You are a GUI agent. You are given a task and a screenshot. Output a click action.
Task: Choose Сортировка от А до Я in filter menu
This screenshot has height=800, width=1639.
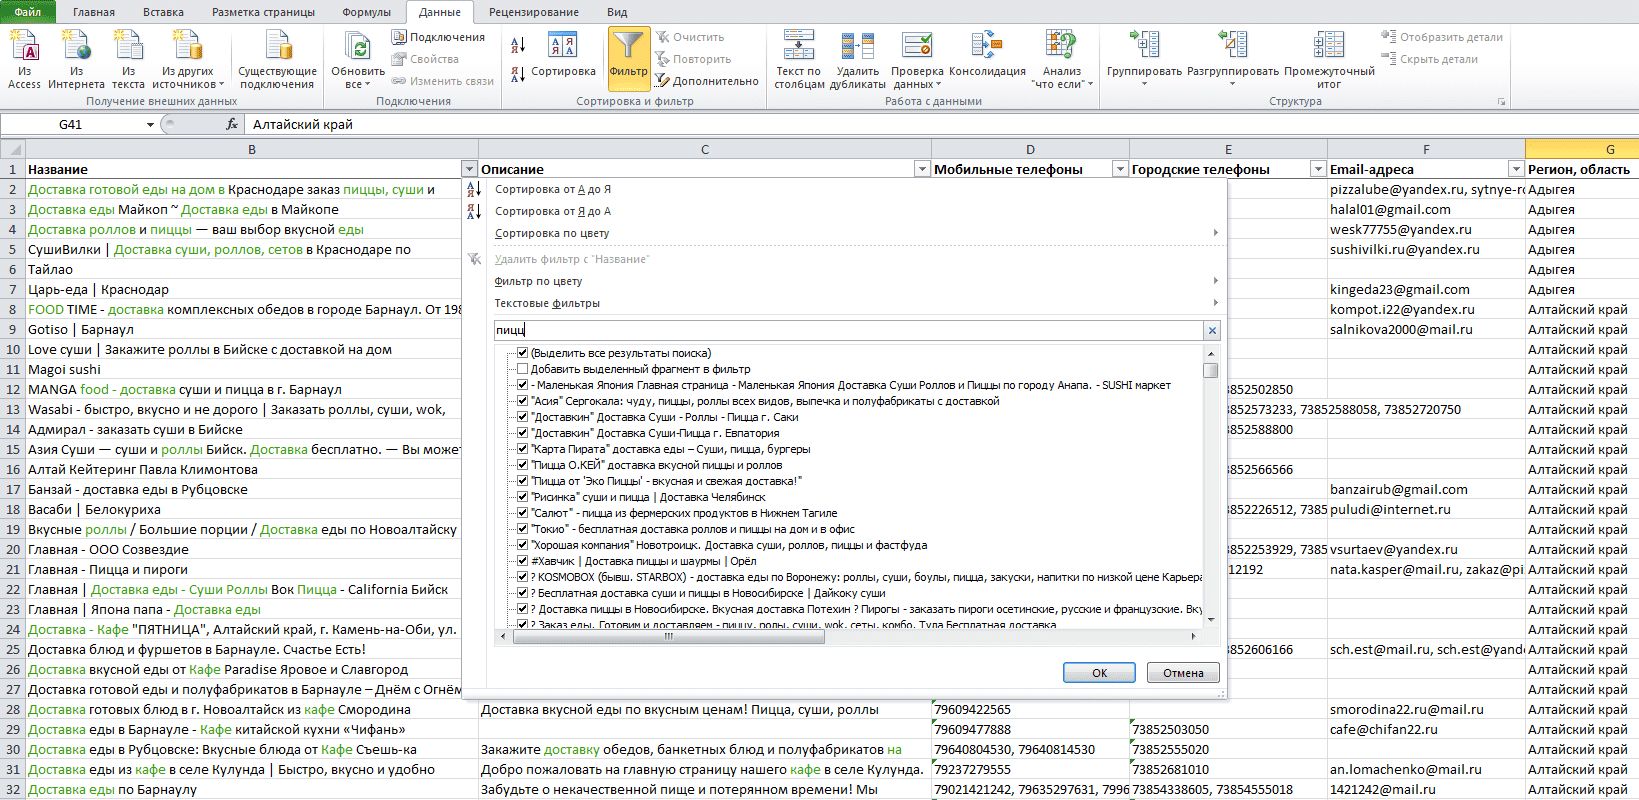553,189
